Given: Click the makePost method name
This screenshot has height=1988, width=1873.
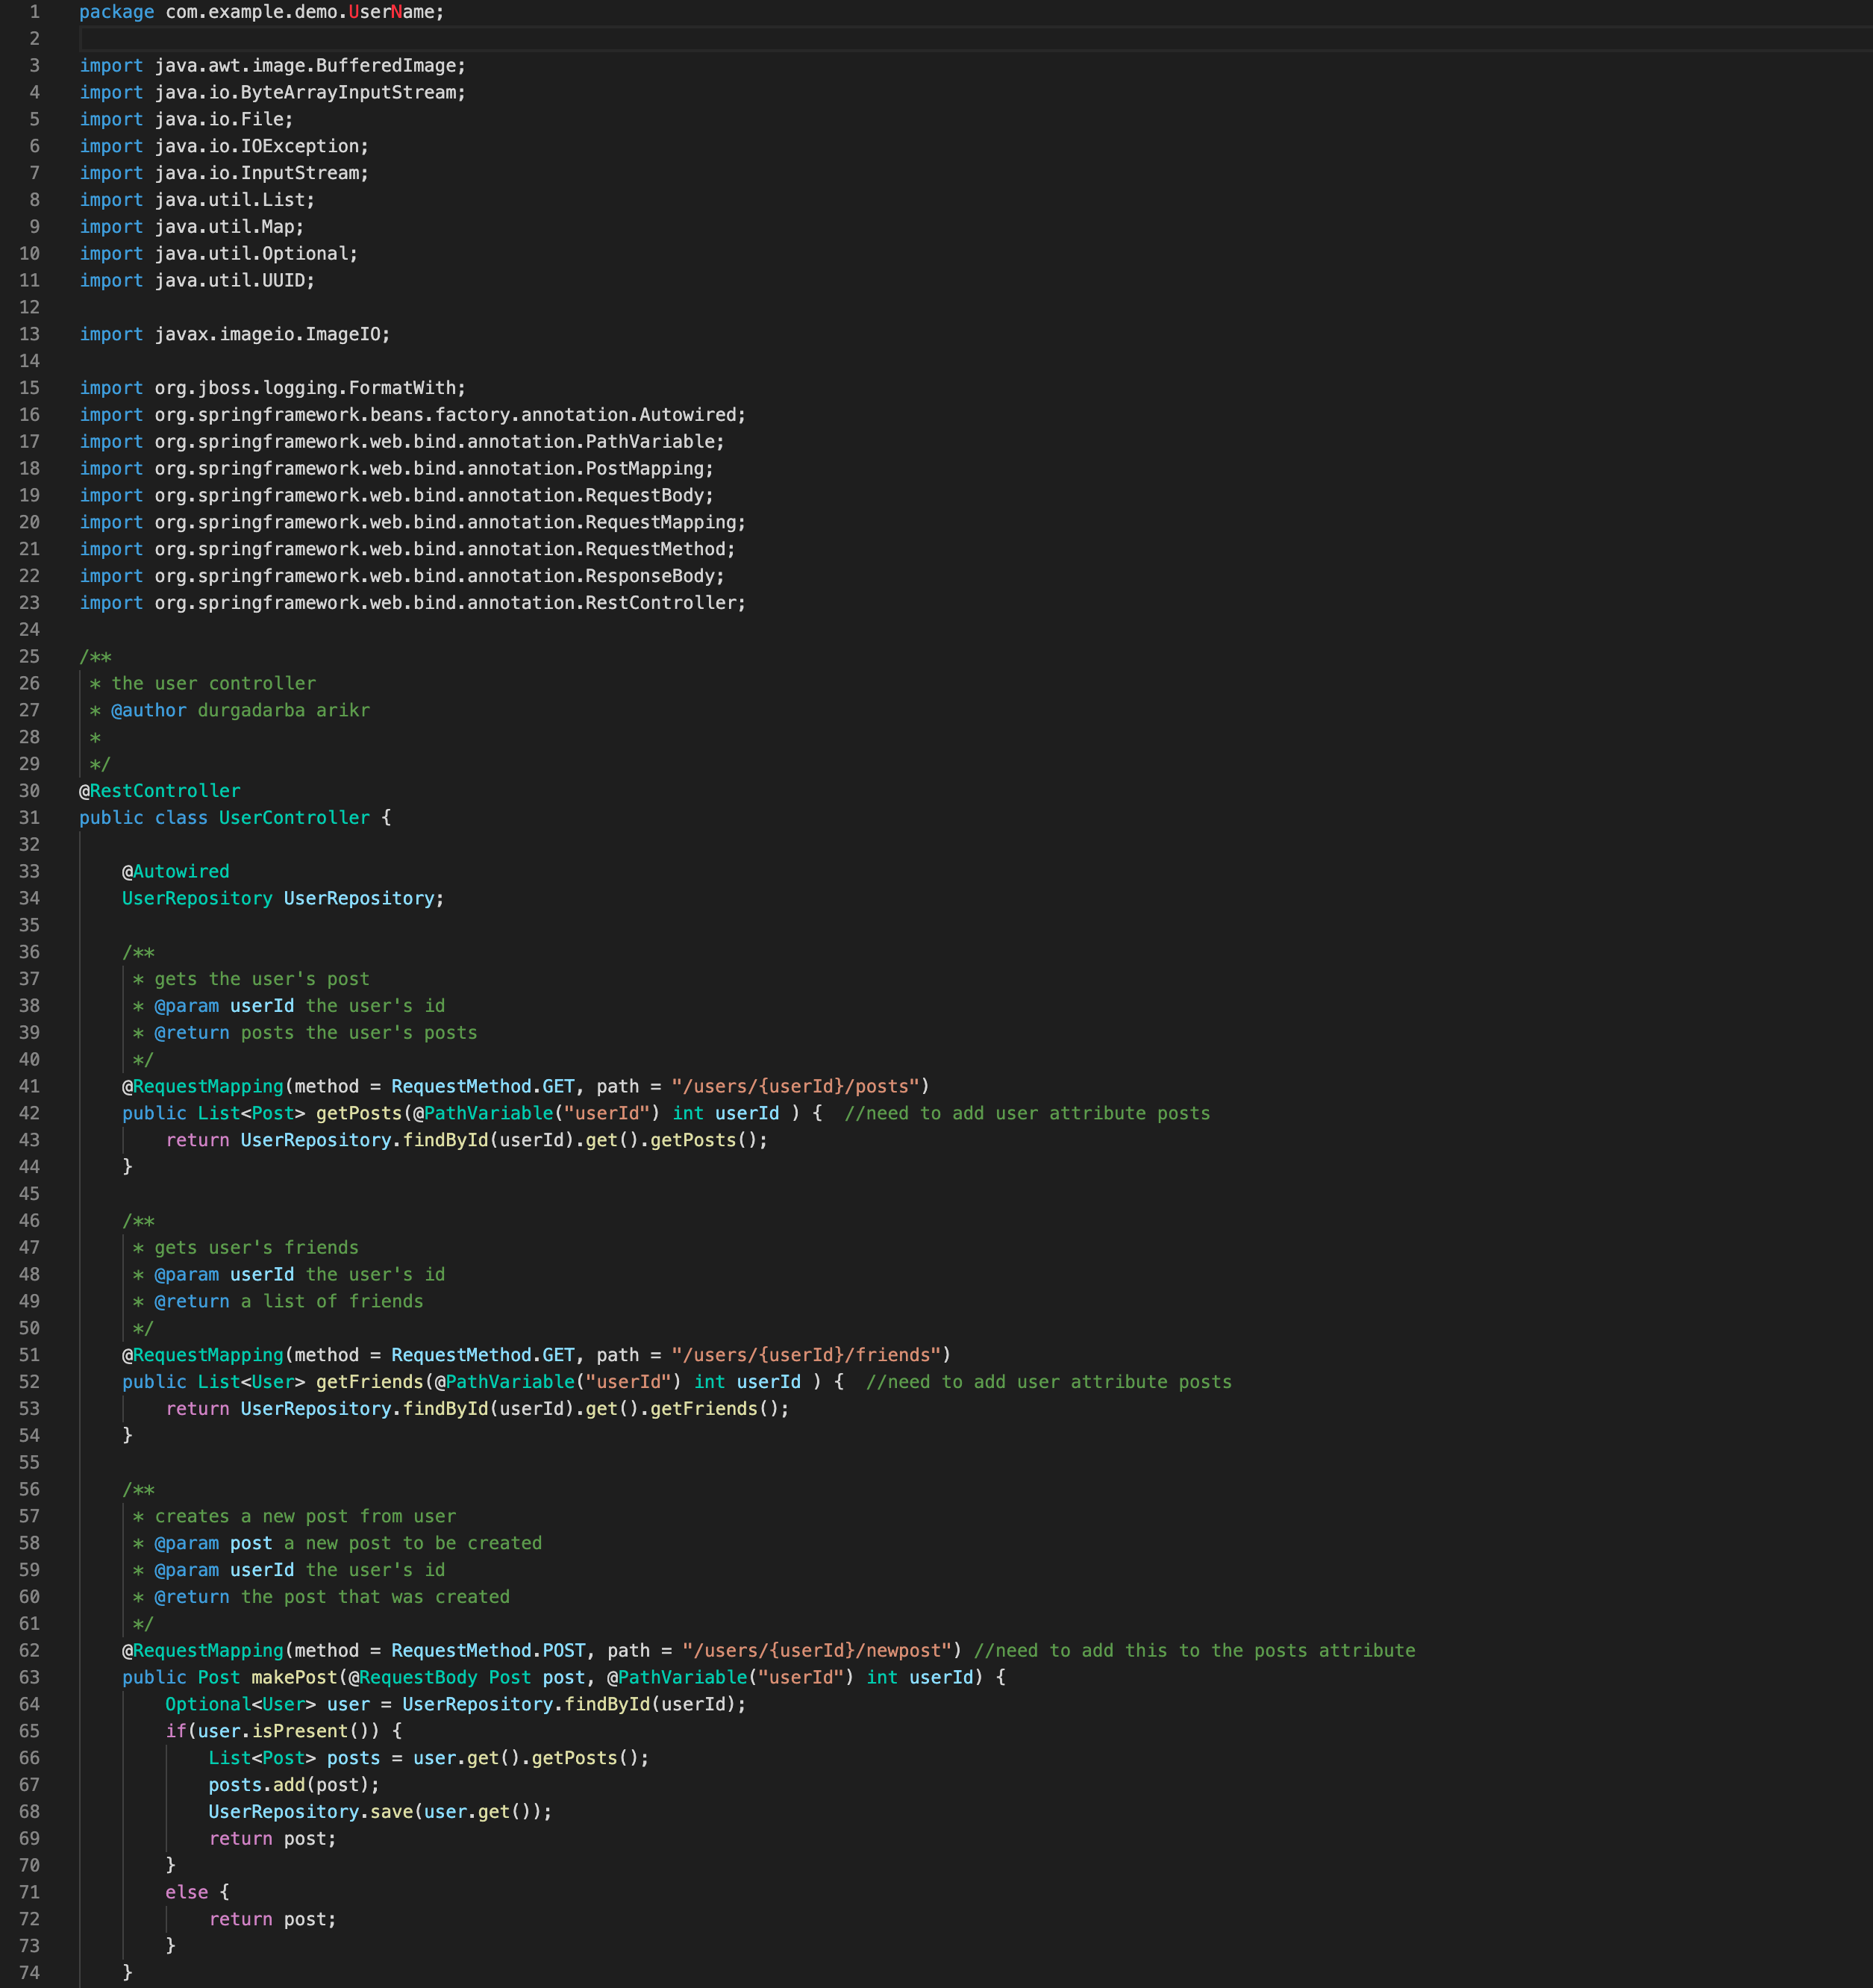Looking at the screenshot, I should pyautogui.click(x=294, y=1678).
